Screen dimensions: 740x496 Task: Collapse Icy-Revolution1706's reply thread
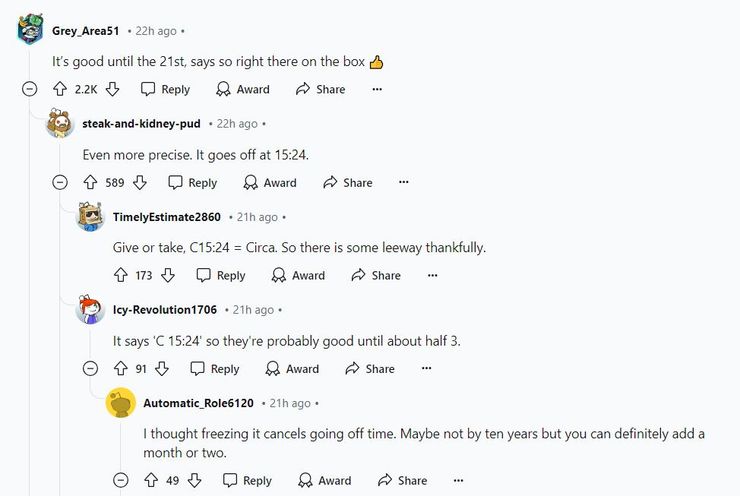pos(91,368)
